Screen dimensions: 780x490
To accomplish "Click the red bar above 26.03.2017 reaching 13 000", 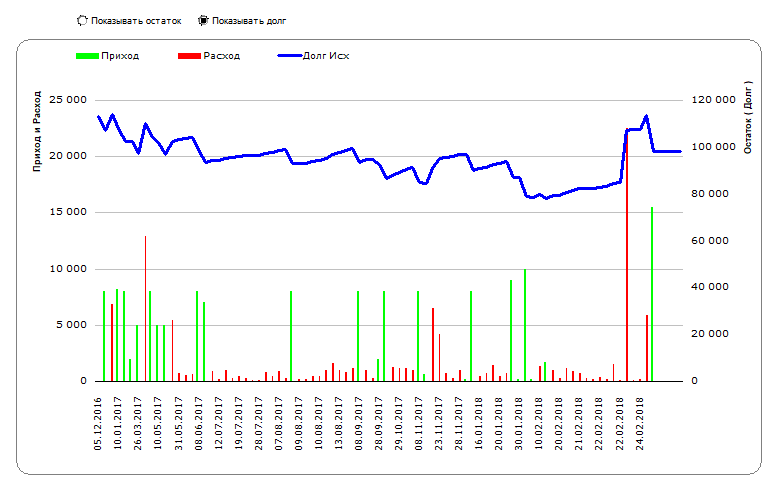I will click(x=145, y=308).
